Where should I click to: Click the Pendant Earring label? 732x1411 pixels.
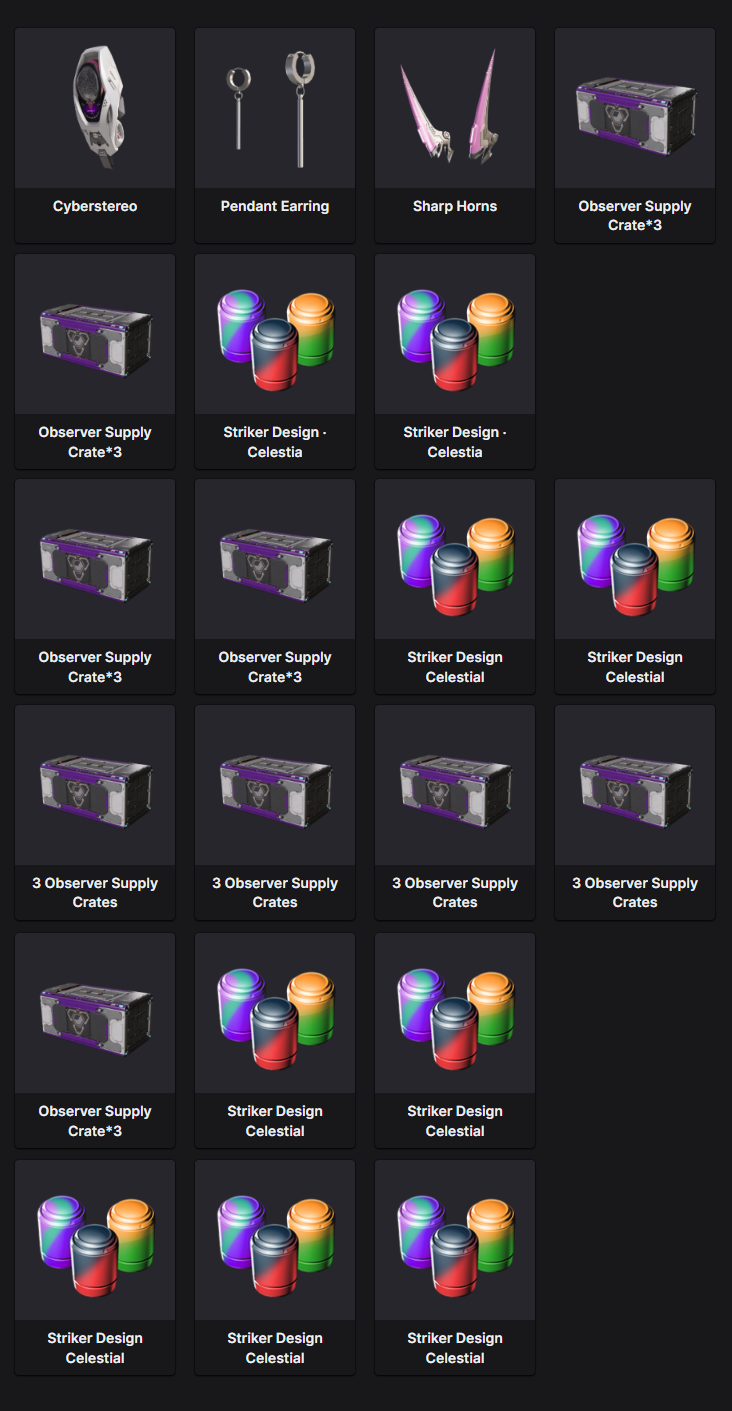(275, 206)
